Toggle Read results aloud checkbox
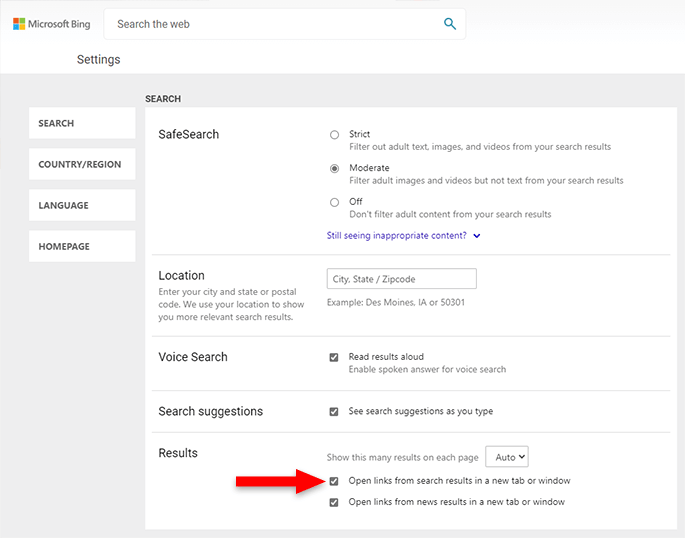 pos(334,357)
